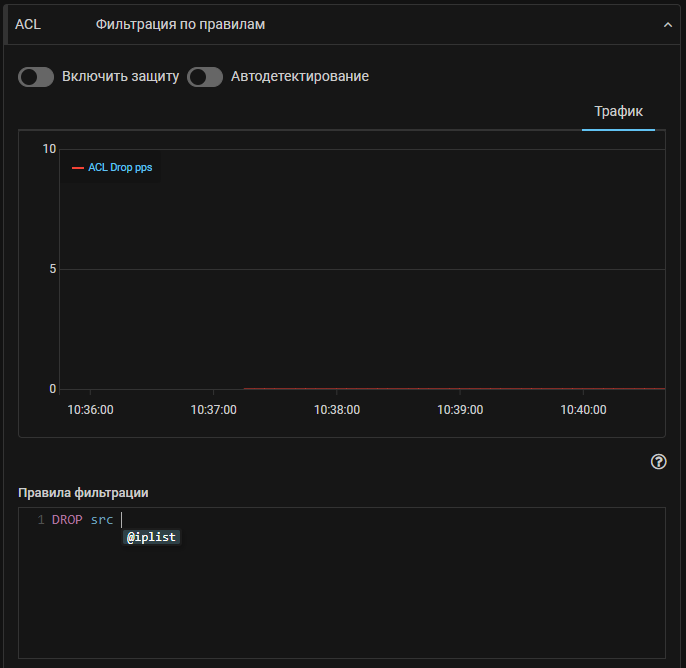Click the "ACL Drop pps" legend label
Screen dimensions: 686x668
pos(120,168)
